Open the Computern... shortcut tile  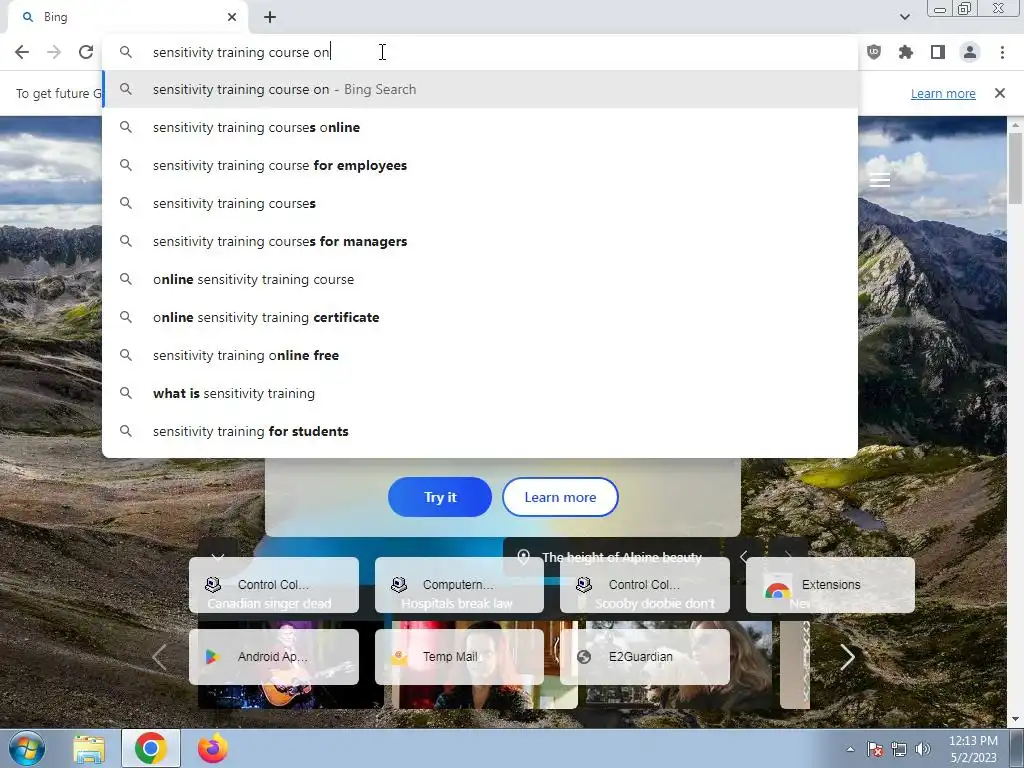click(459, 584)
